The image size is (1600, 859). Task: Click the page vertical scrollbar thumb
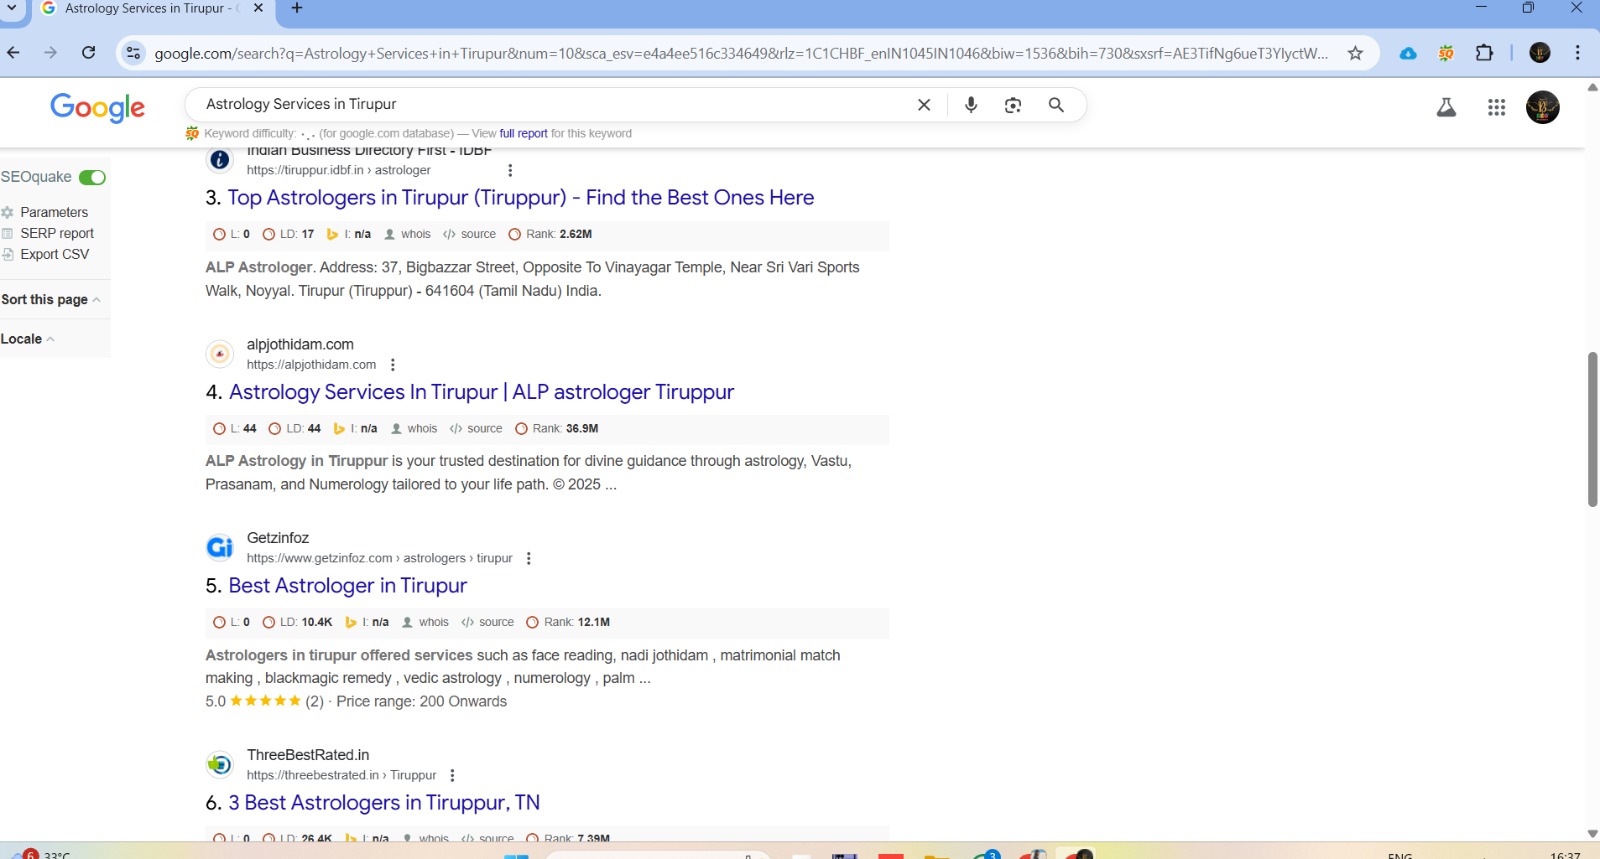[x=1592, y=429]
